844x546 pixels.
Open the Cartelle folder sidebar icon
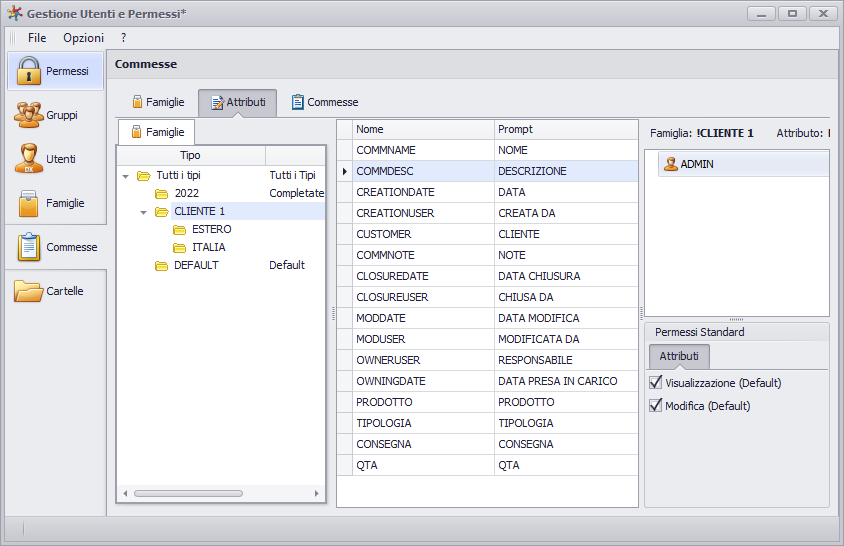(29, 291)
